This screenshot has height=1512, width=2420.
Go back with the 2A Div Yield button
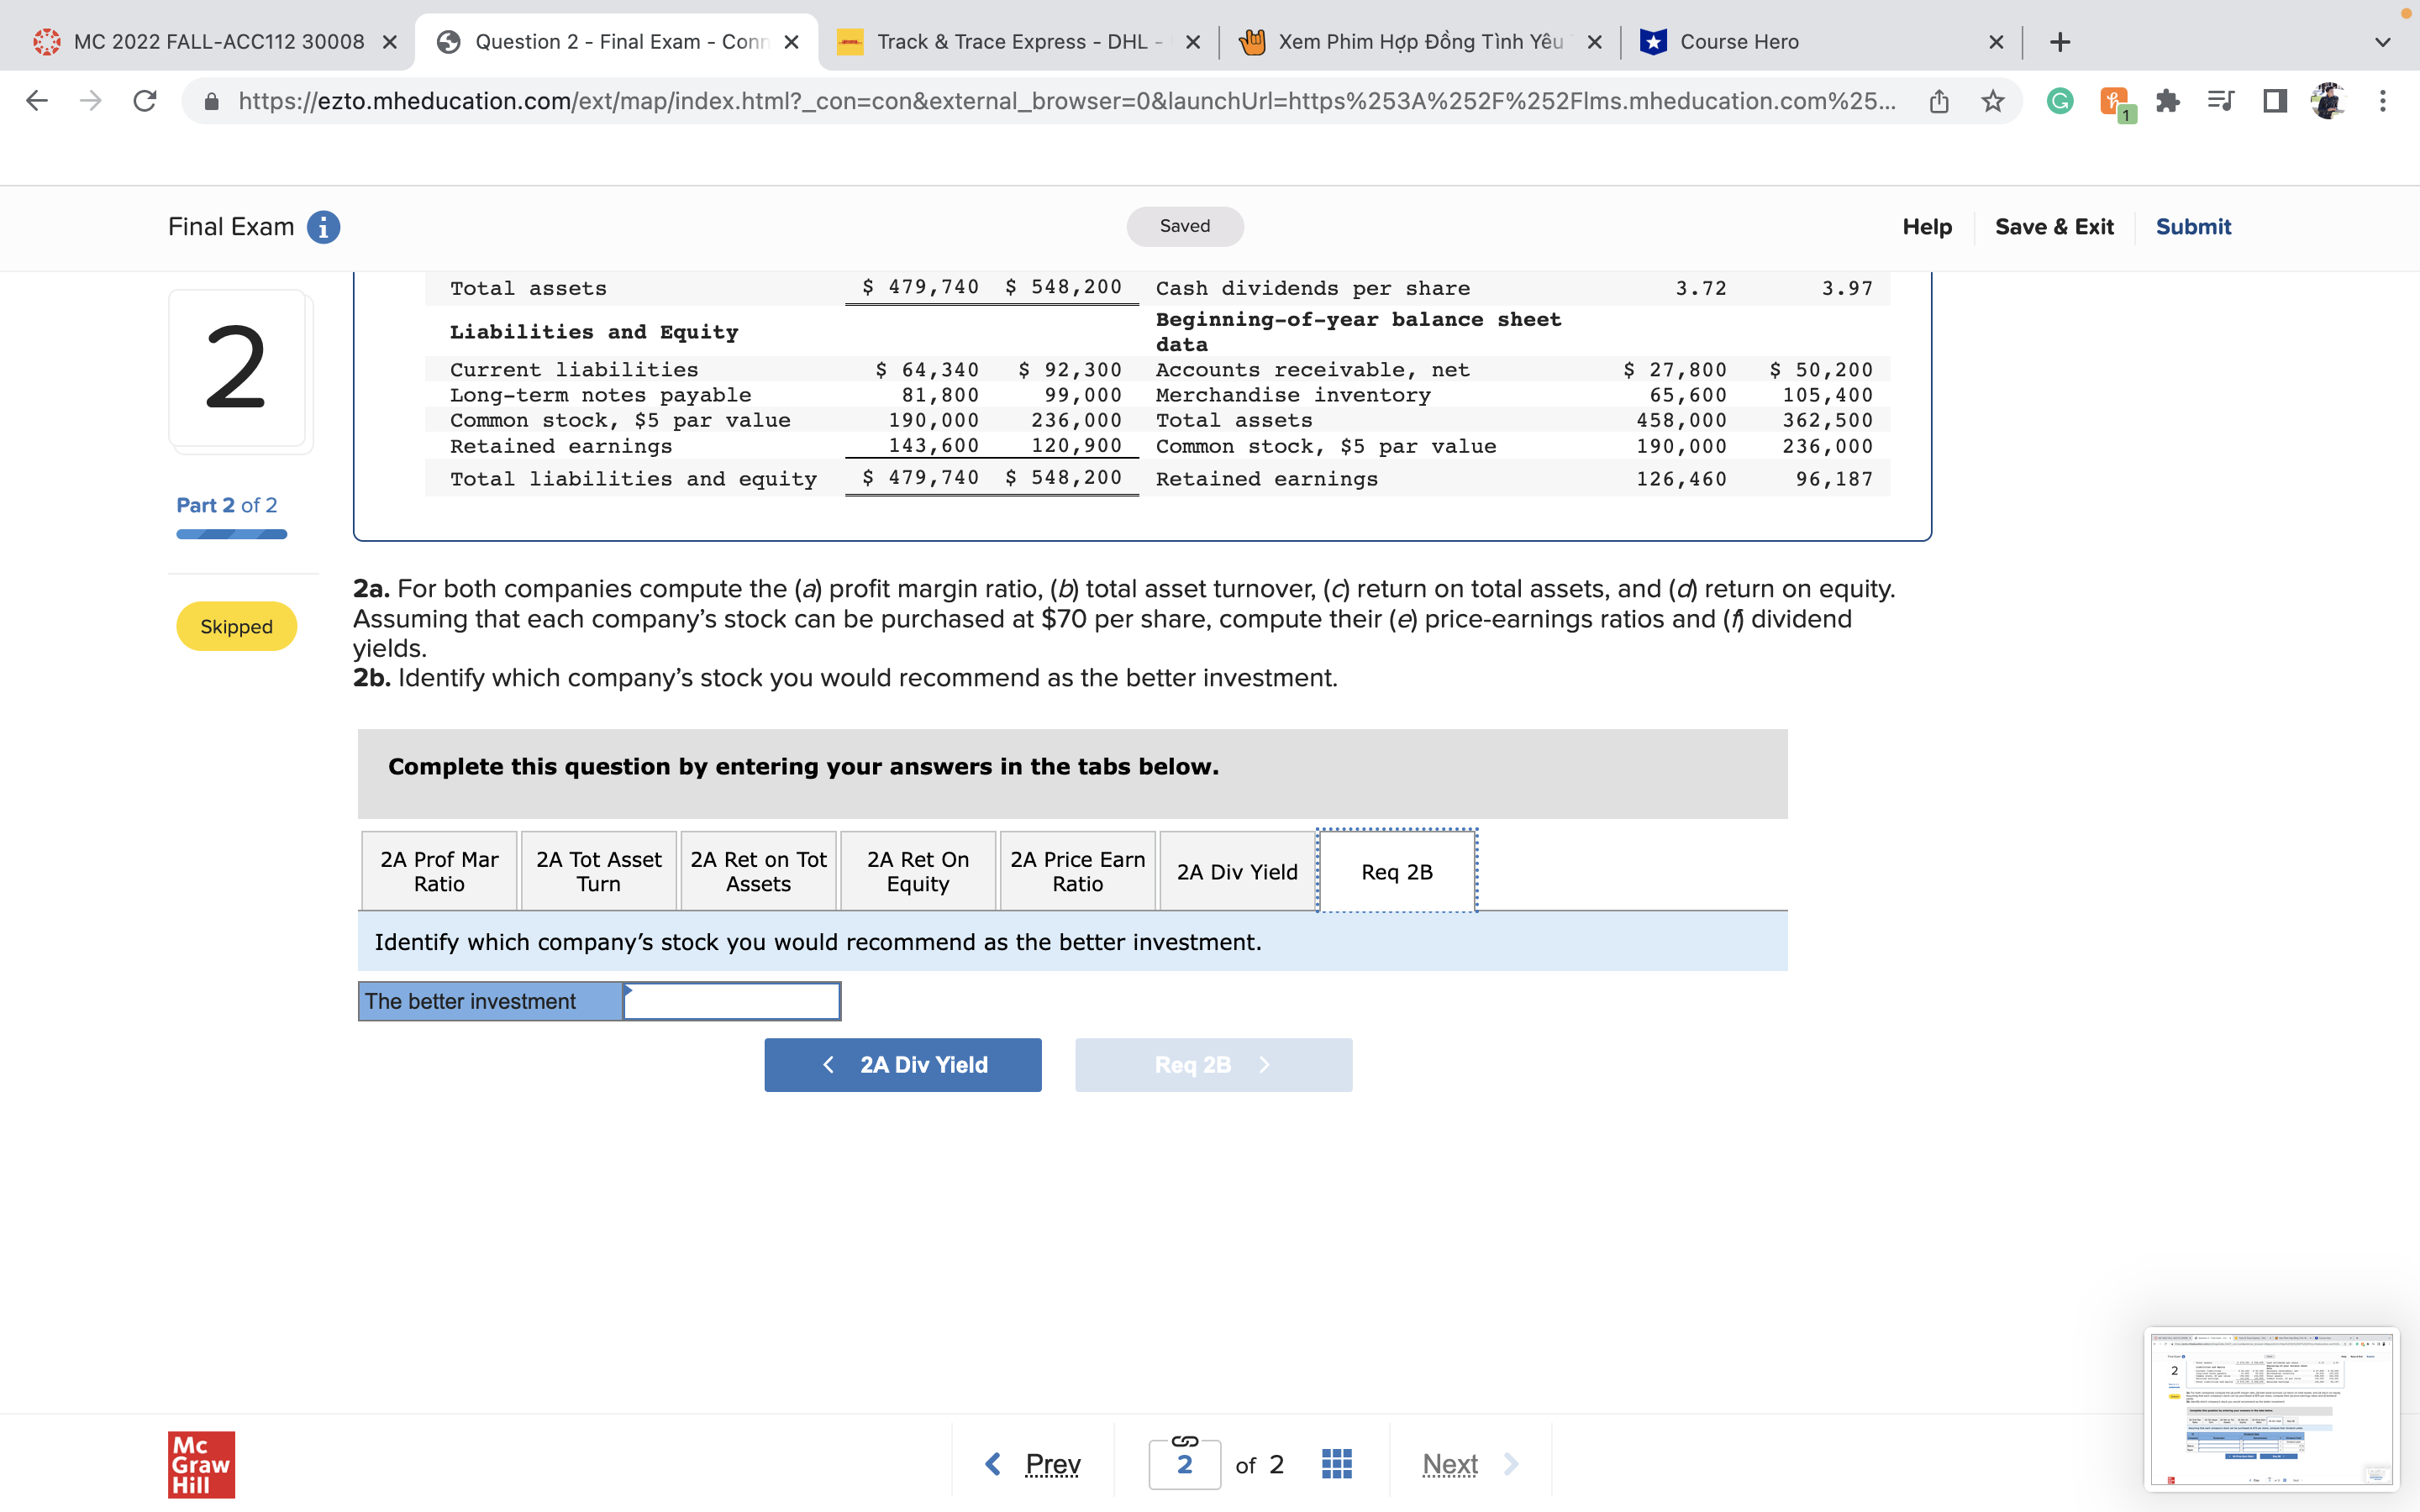(x=902, y=1064)
